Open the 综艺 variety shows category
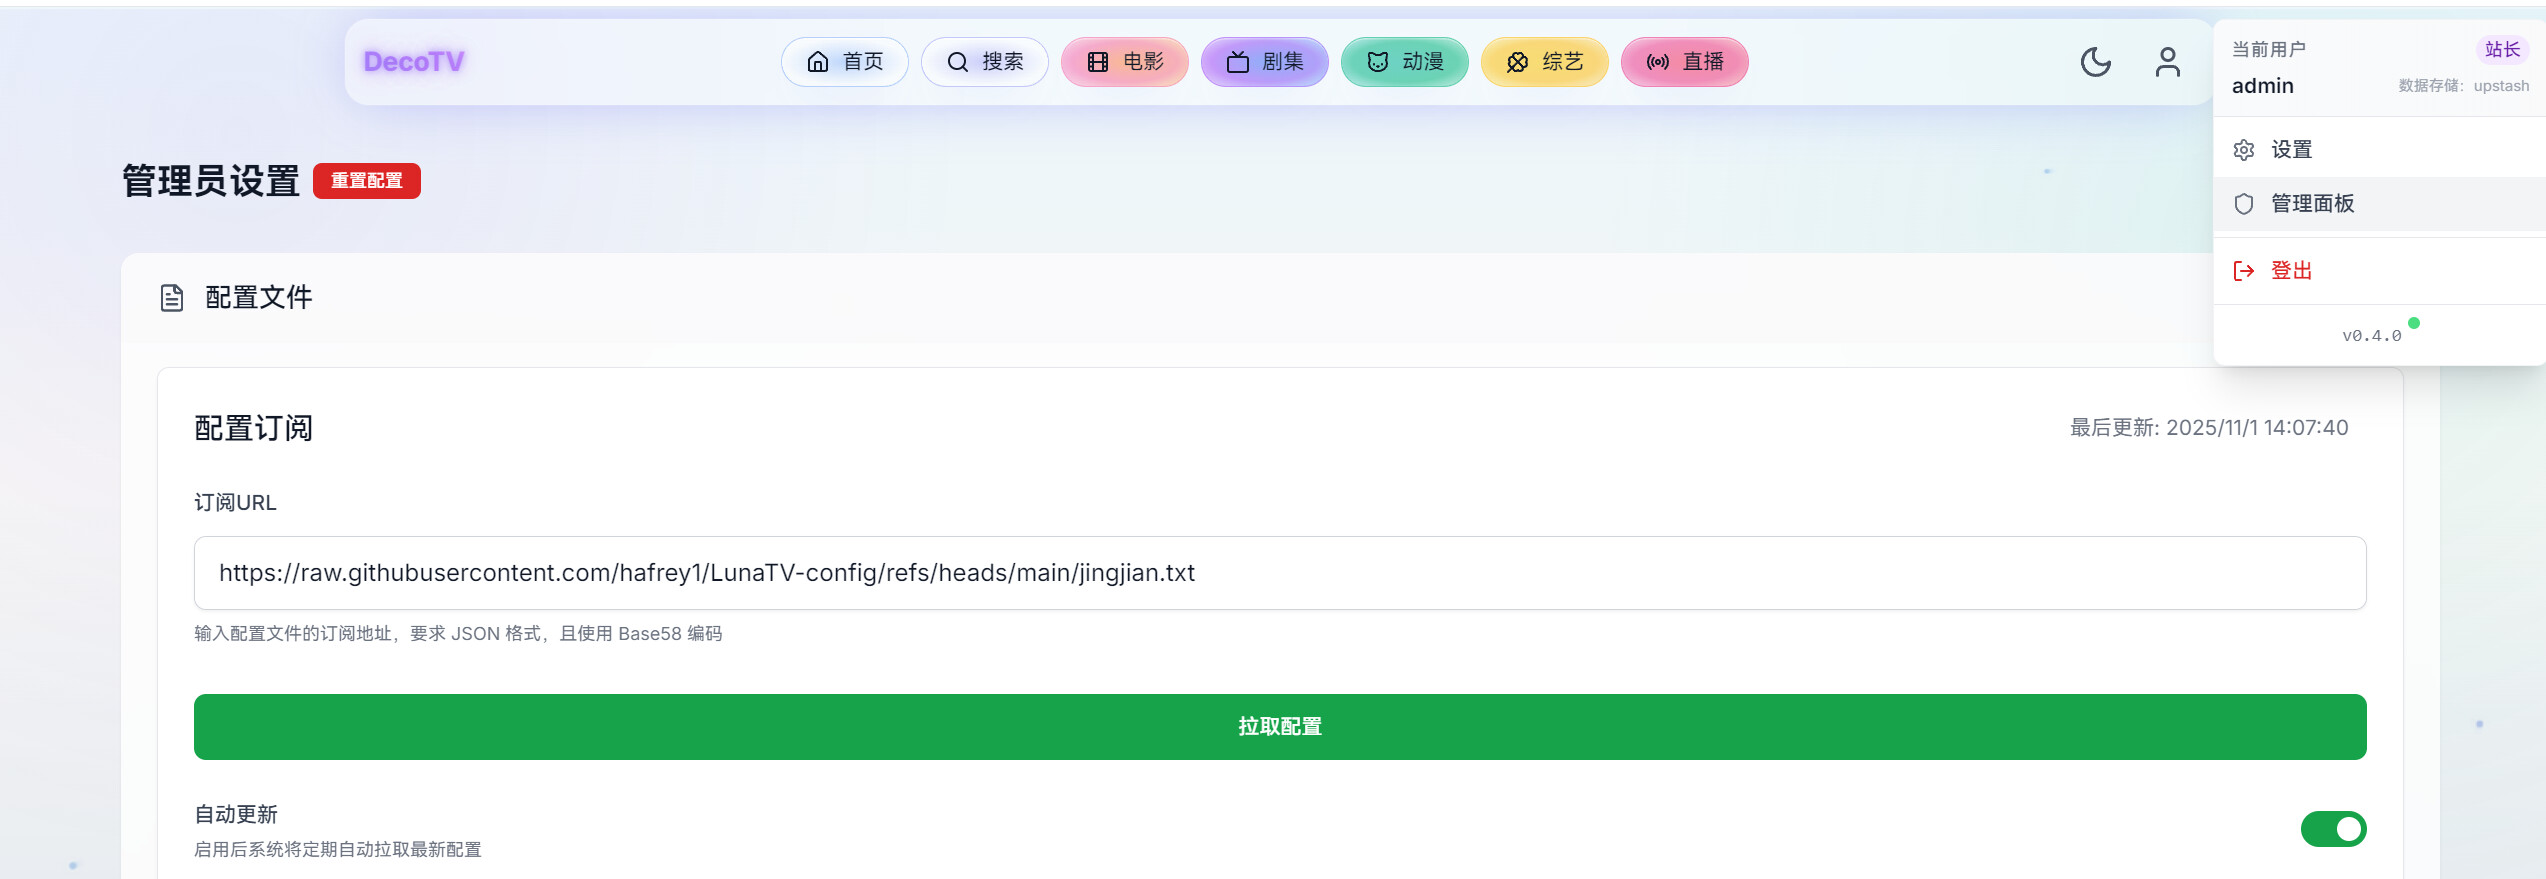The height and width of the screenshot is (879, 2546). pos(1545,62)
